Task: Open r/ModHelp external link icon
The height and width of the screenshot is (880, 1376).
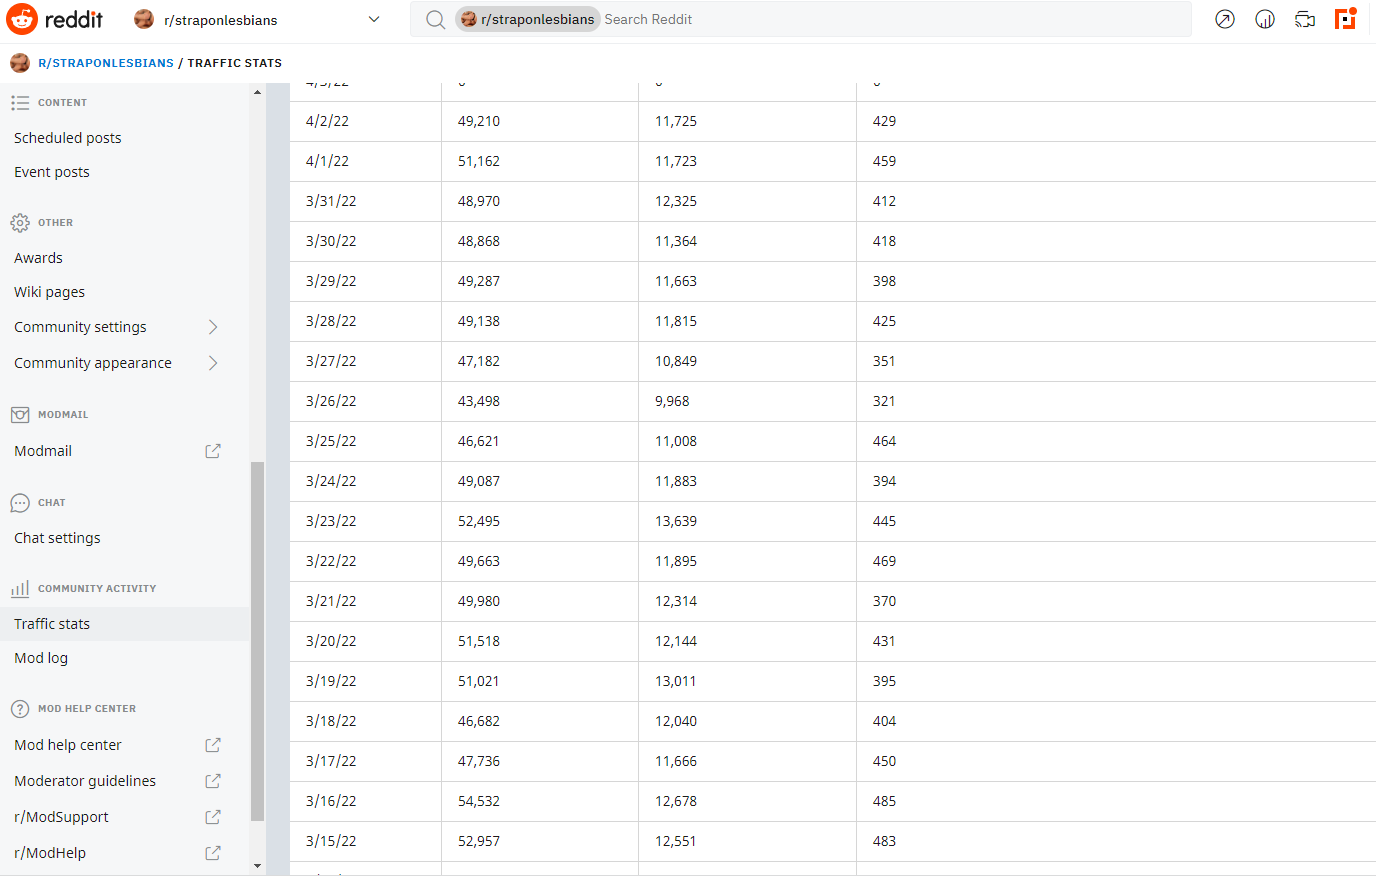Action: pyautogui.click(x=213, y=853)
